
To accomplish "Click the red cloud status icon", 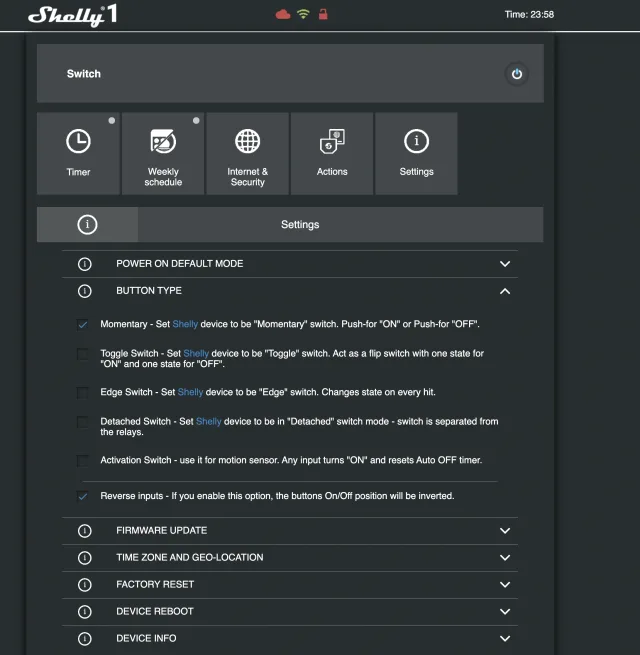I will pyautogui.click(x=283, y=15).
